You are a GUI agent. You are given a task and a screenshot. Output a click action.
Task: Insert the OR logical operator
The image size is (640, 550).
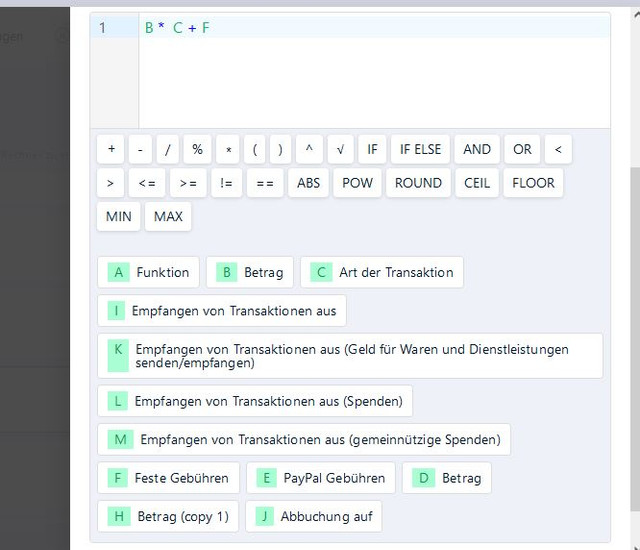tap(522, 149)
